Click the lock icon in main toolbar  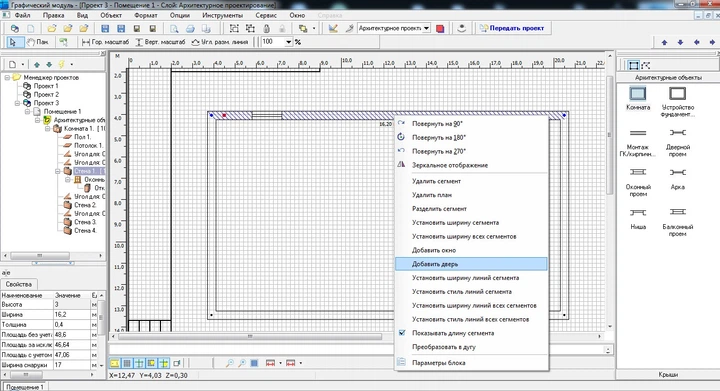(266, 28)
